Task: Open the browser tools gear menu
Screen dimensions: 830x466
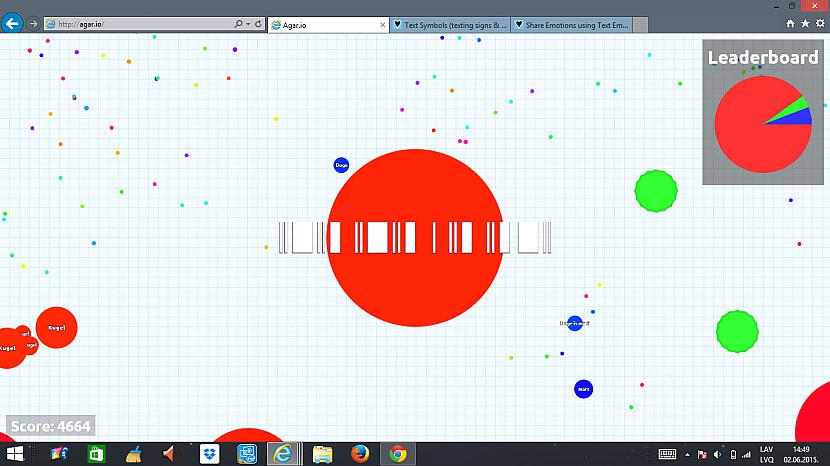Action: tap(820, 23)
